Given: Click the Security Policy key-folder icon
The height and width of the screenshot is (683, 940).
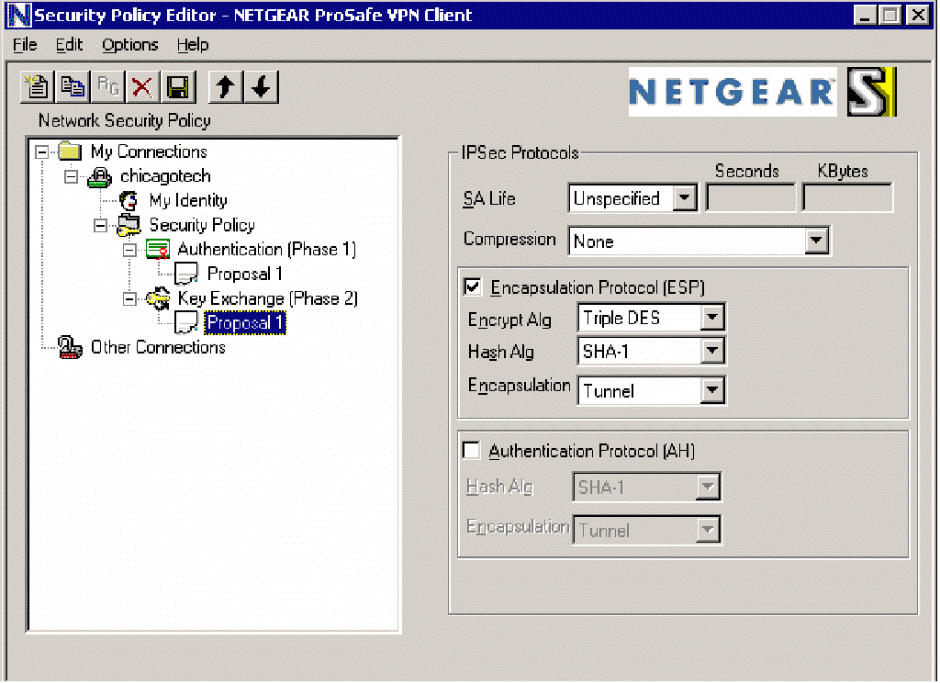Looking at the screenshot, I should (129, 225).
